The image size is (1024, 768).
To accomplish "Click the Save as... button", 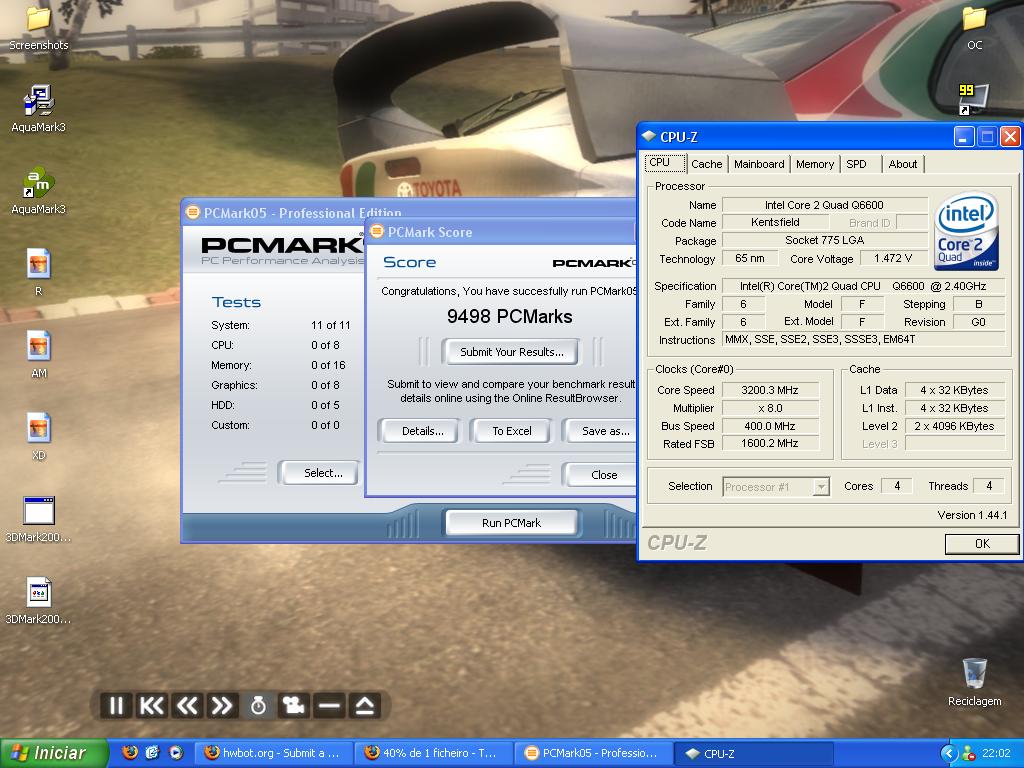I will click(601, 431).
